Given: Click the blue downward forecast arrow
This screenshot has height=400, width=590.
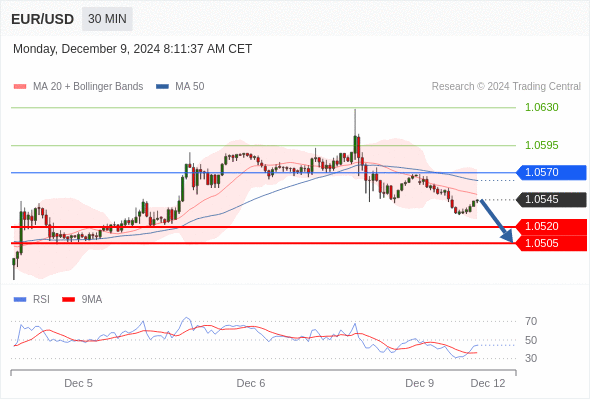Looking at the screenshot, I should [x=496, y=221].
